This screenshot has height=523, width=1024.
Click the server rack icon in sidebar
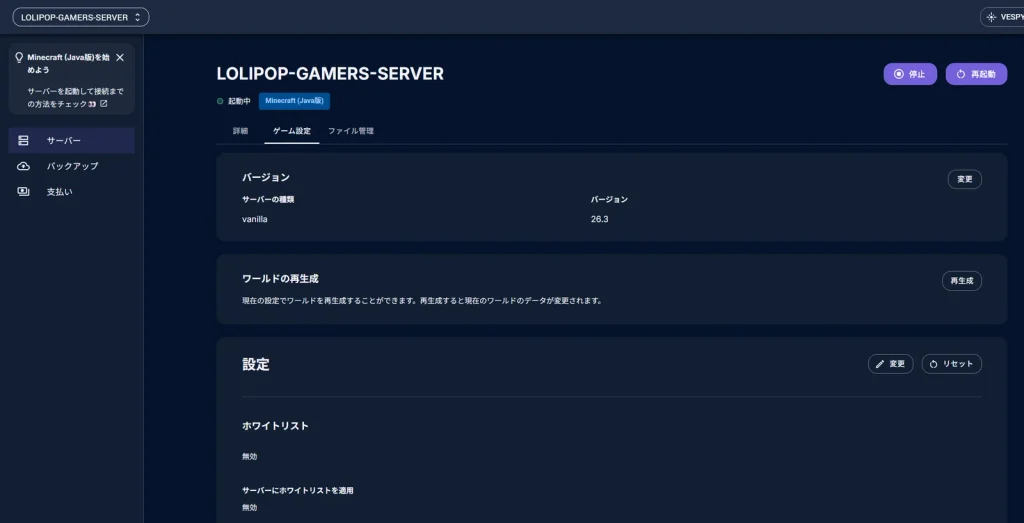click(24, 140)
